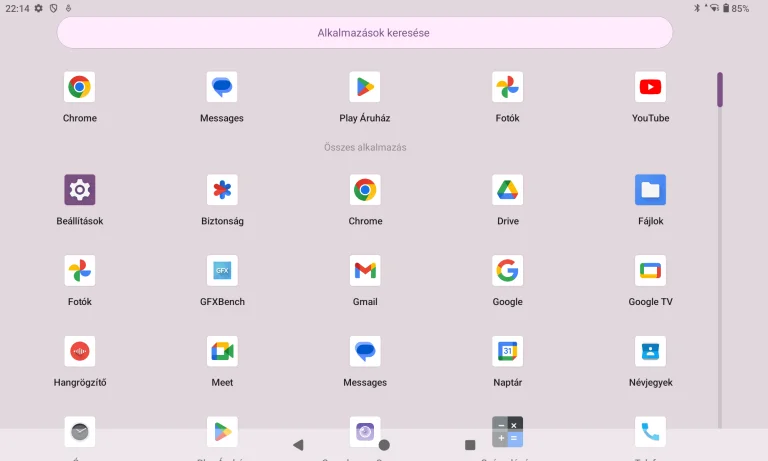Open the Beállítások settings app

79,190
